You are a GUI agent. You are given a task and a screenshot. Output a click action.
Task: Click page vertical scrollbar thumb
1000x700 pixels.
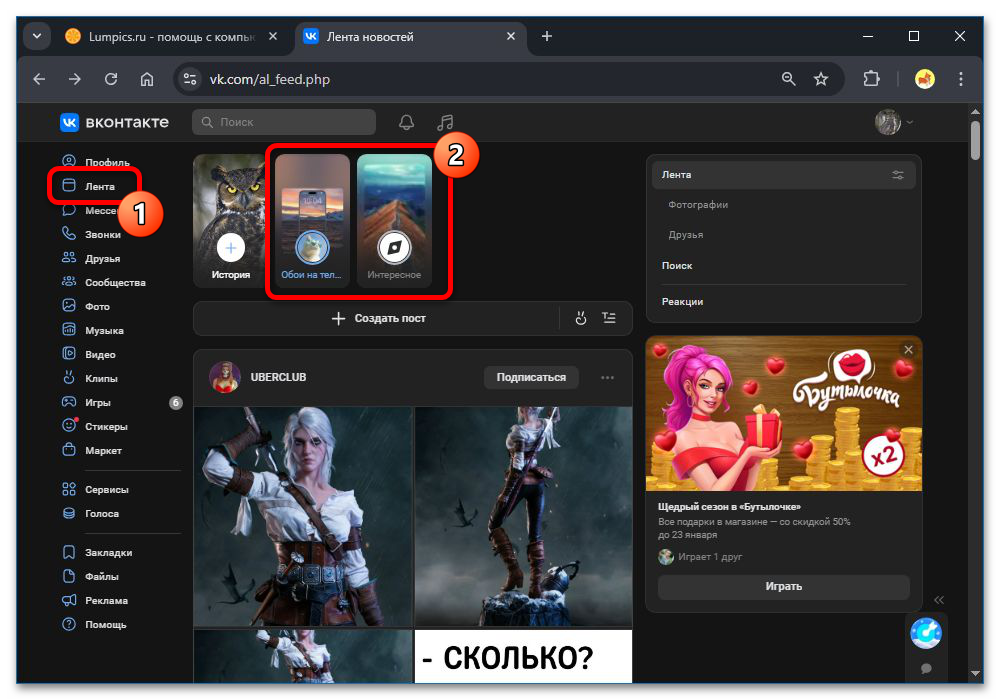[975, 140]
